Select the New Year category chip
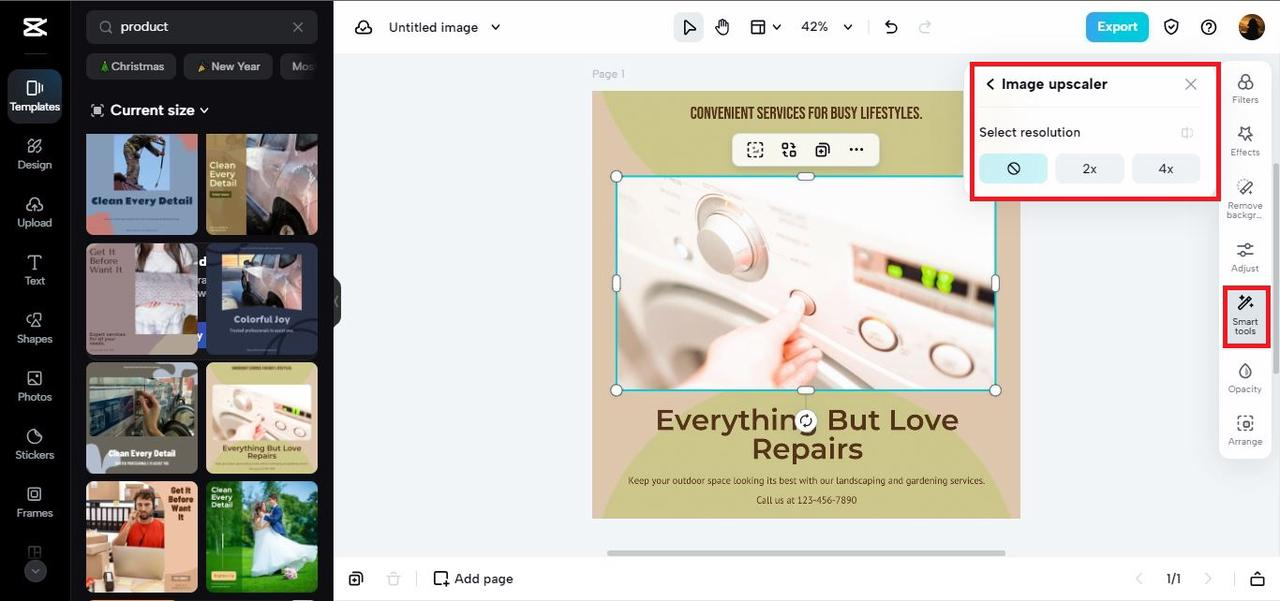This screenshot has height=601, width=1280. point(229,67)
